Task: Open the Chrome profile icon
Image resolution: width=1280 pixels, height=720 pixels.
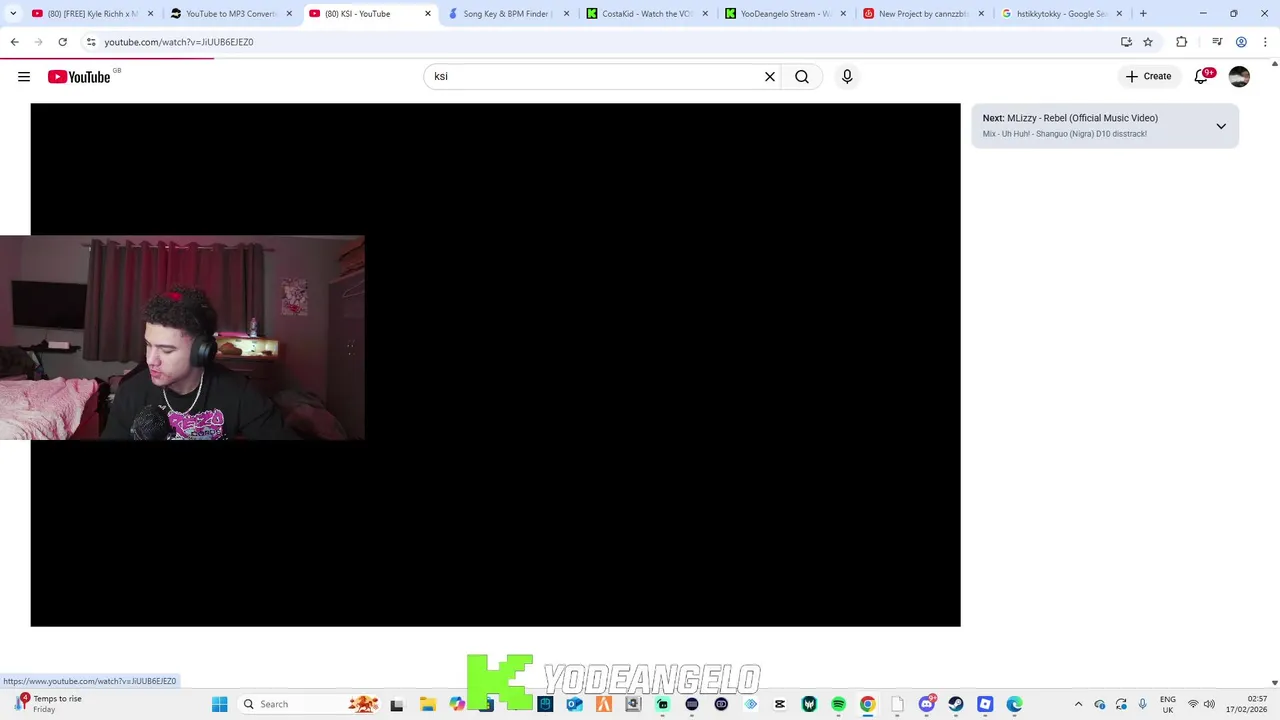Action: 1241,42
